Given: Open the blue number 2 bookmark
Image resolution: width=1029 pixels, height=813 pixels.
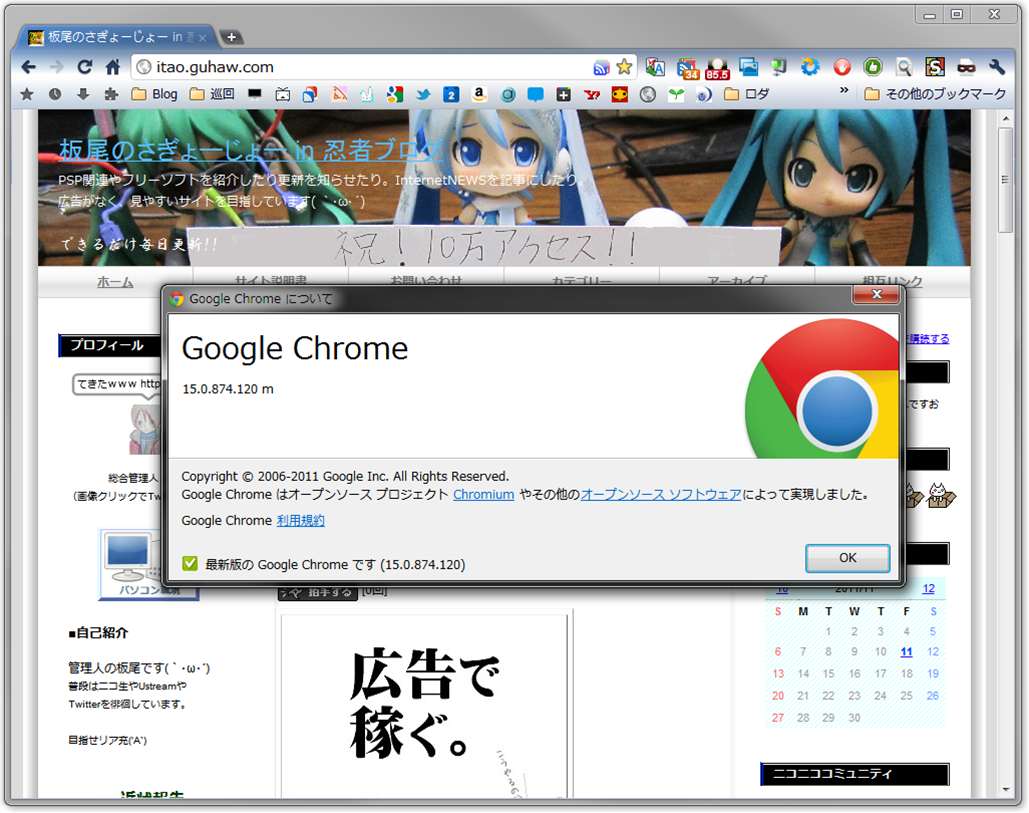Looking at the screenshot, I should click(x=451, y=95).
